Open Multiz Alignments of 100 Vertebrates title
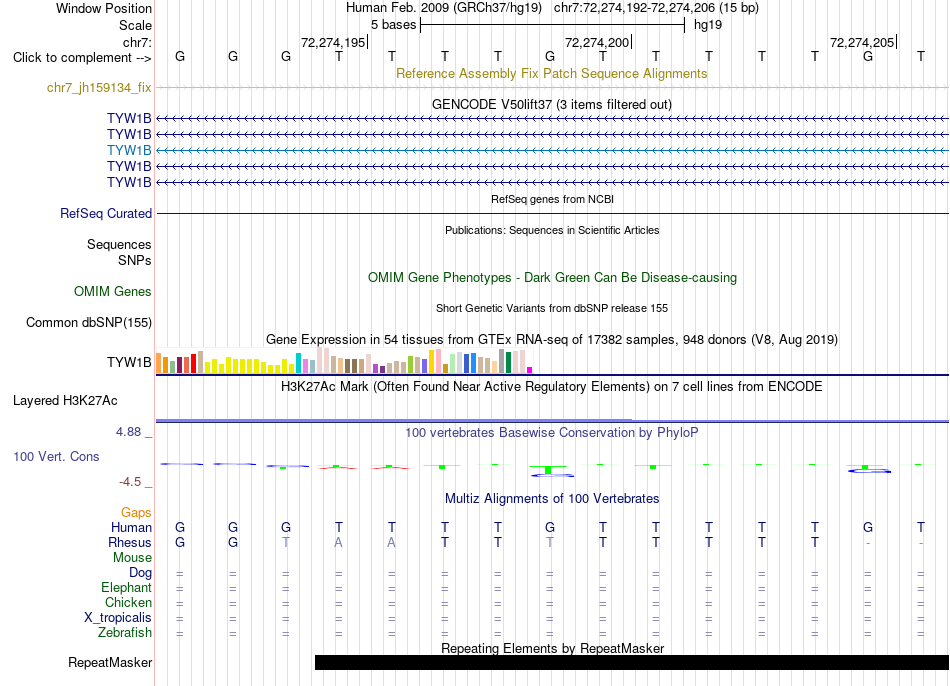This screenshot has height=686, width=950. point(552,499)
